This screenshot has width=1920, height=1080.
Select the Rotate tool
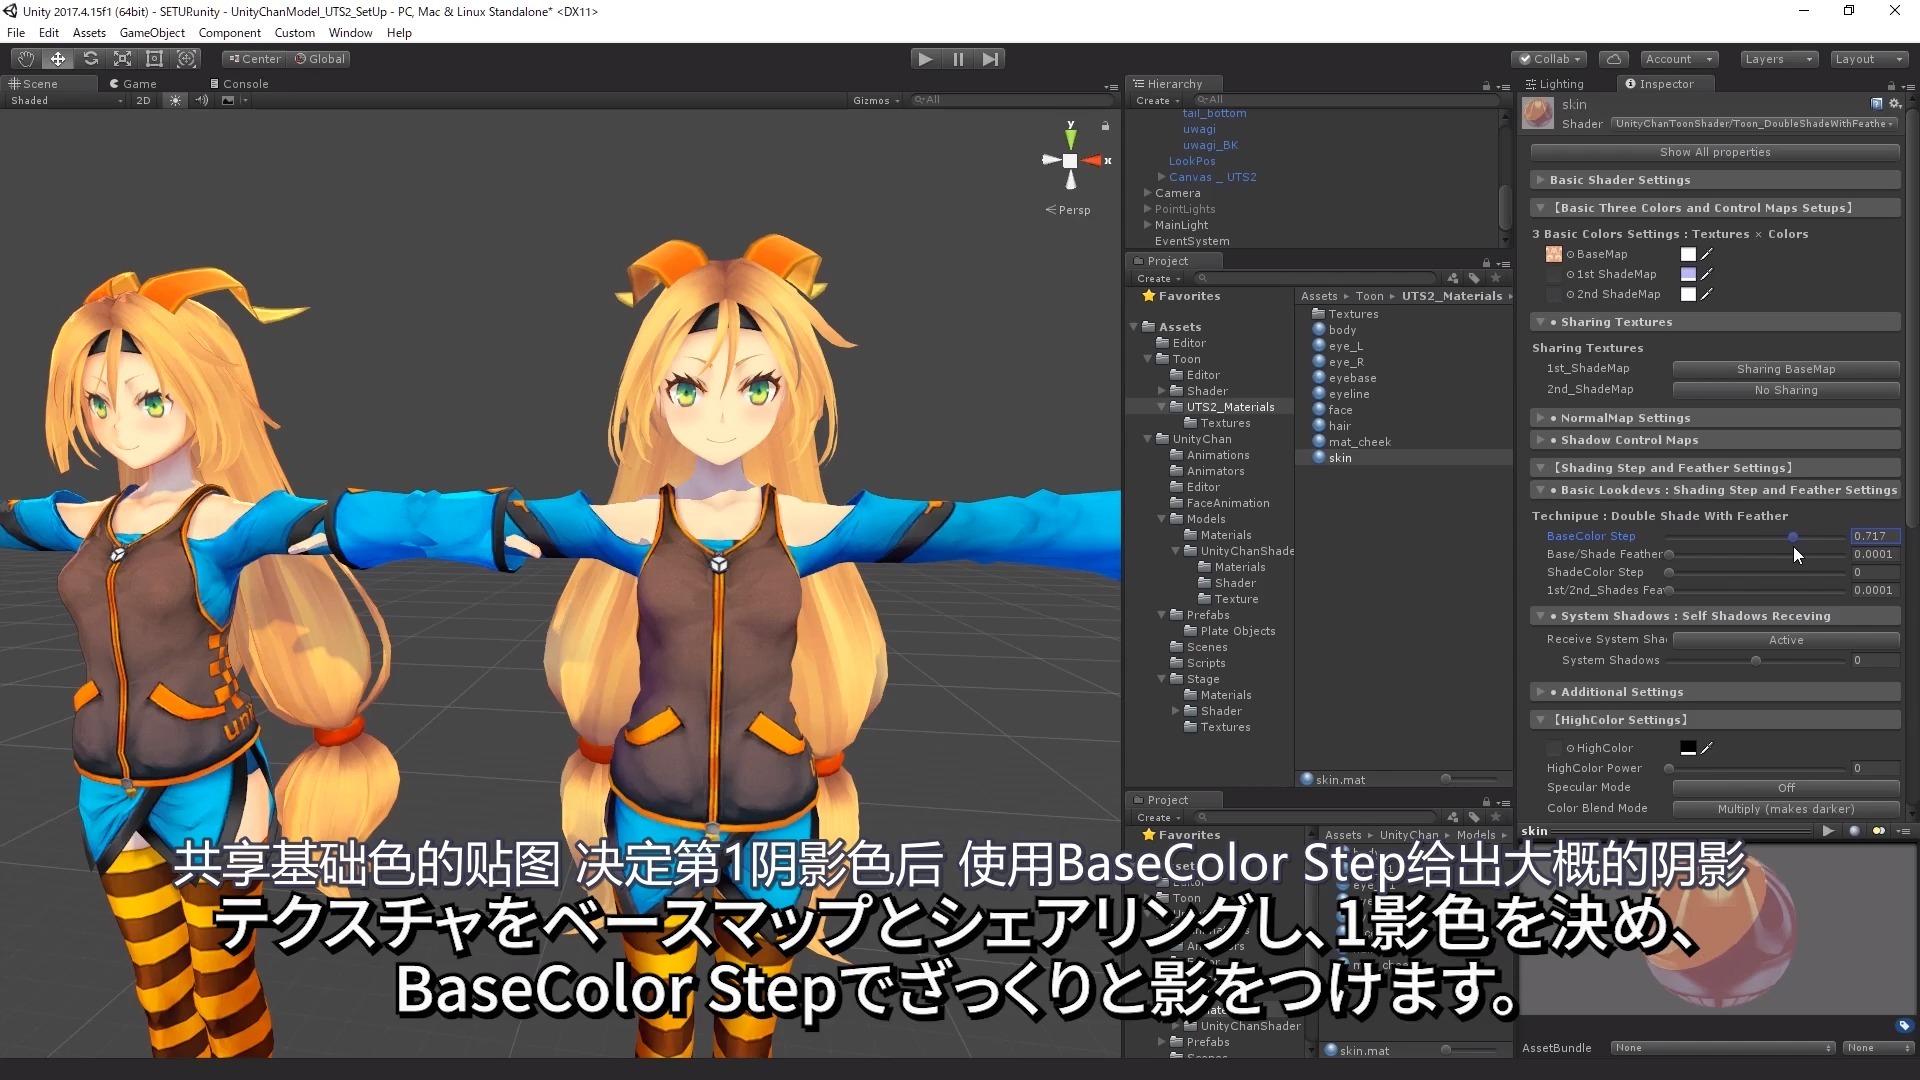coord(90,59)
